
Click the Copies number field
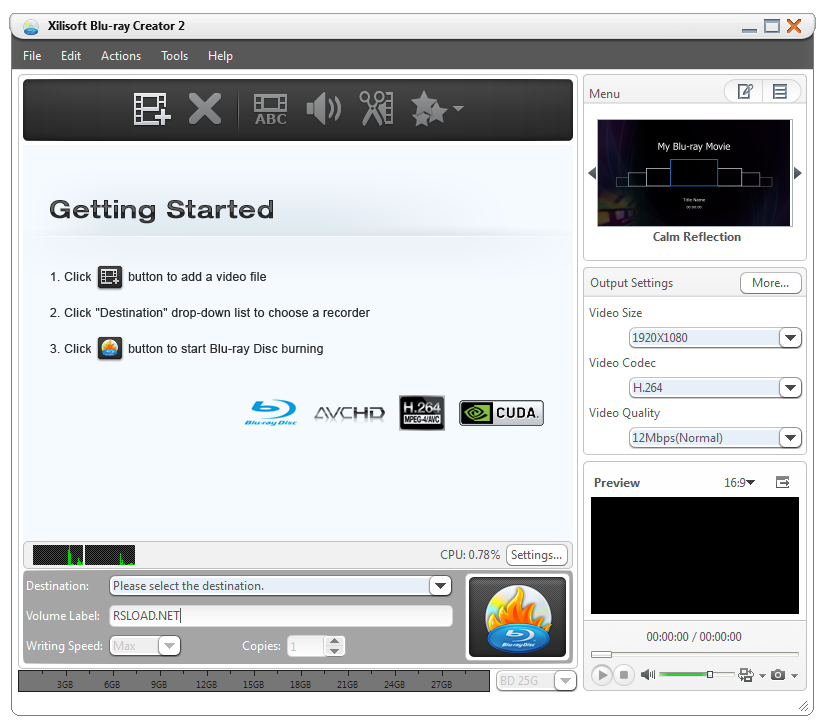(x=306, y=646)
